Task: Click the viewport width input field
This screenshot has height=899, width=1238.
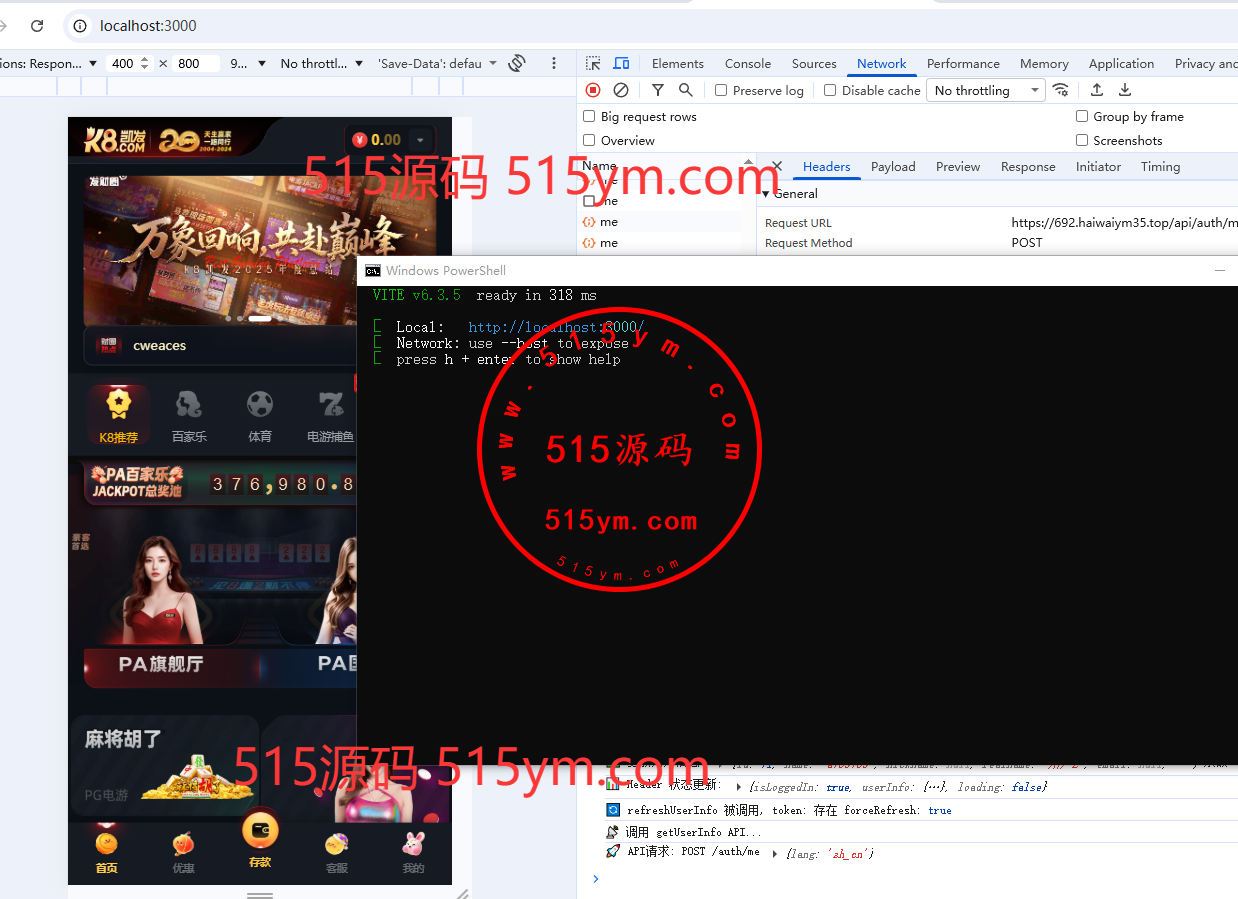Action: pyautogui.click(x=123, y=63)
